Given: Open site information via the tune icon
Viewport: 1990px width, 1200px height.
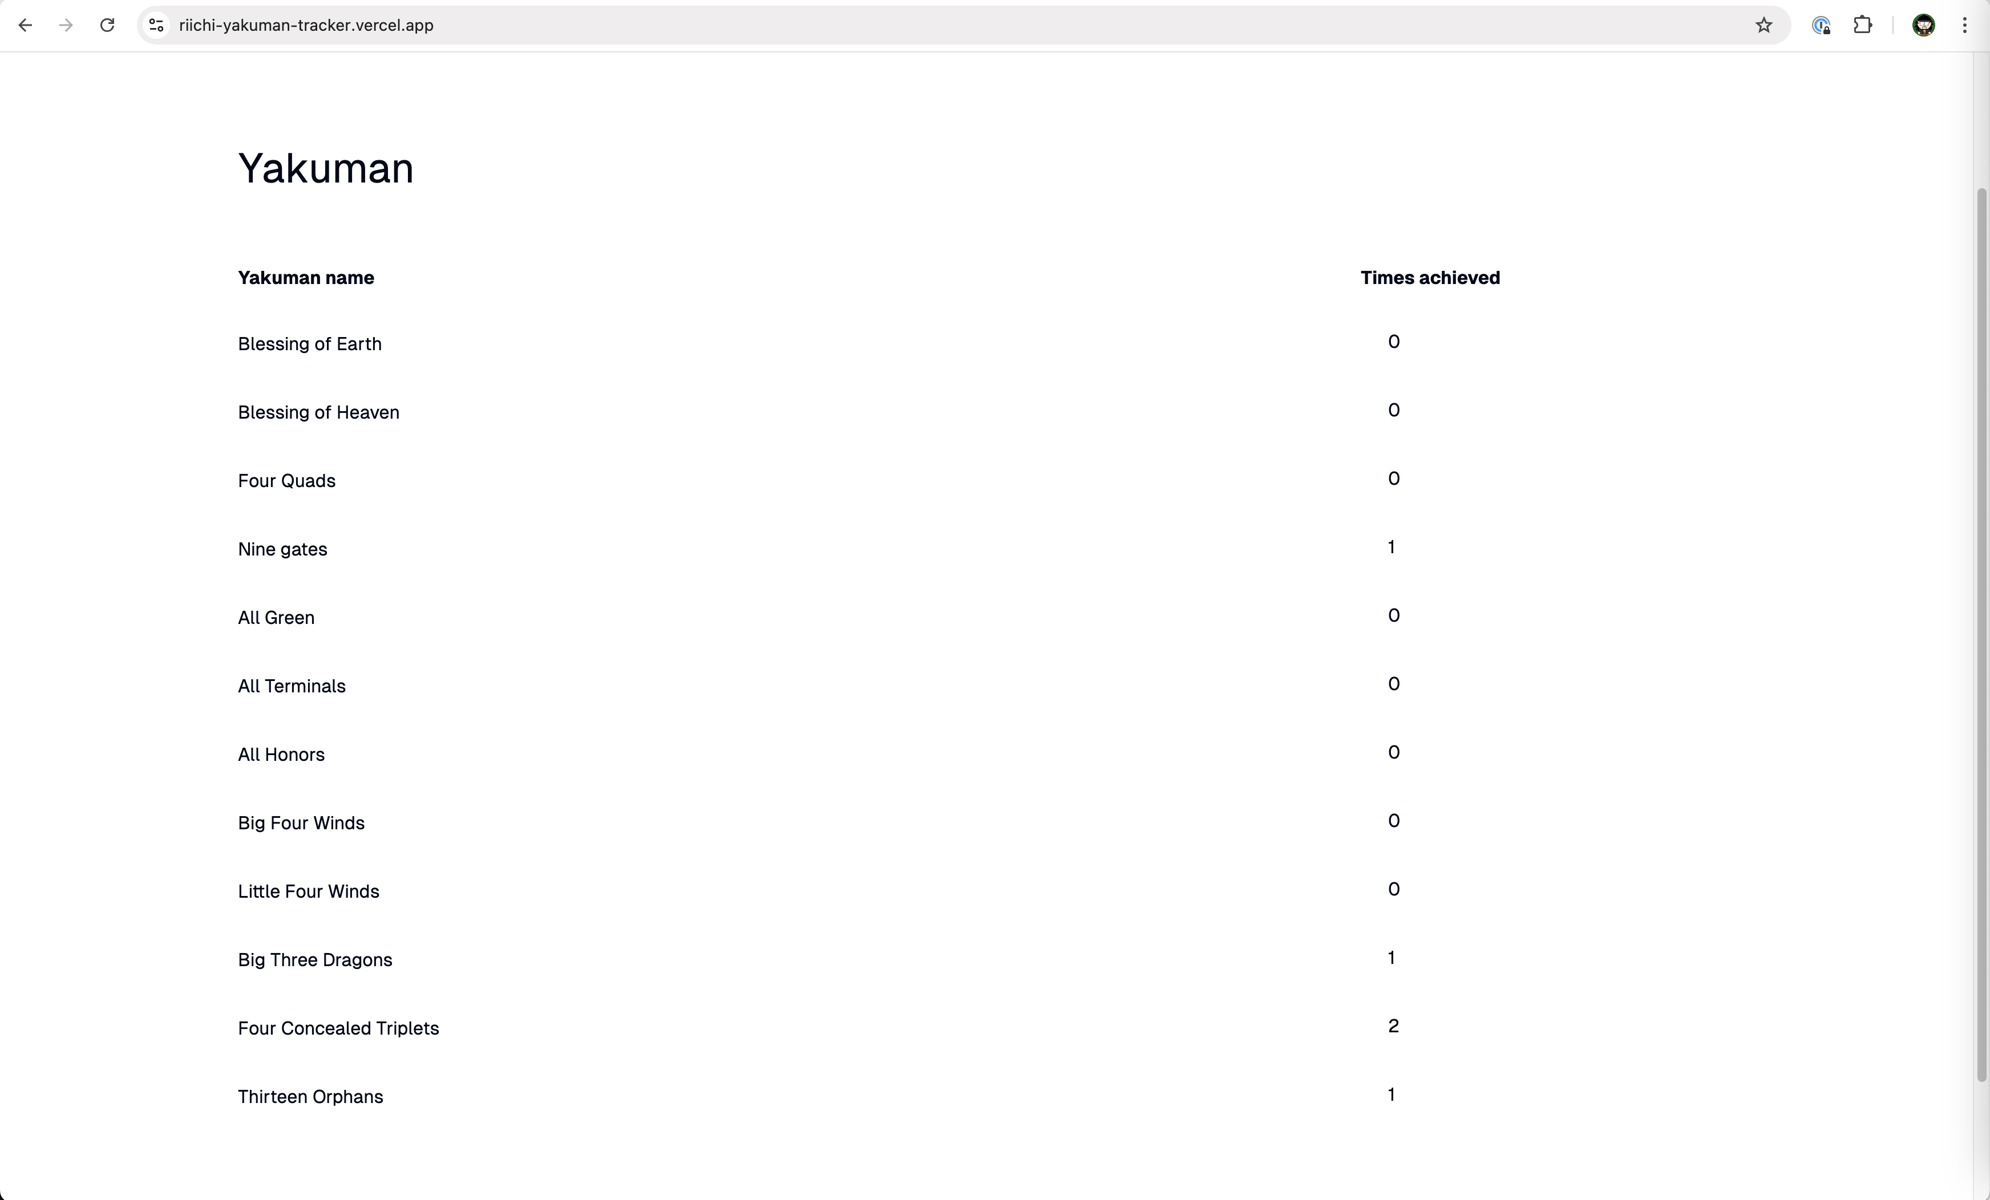Looking at the screenshot, I should [155, 25].
